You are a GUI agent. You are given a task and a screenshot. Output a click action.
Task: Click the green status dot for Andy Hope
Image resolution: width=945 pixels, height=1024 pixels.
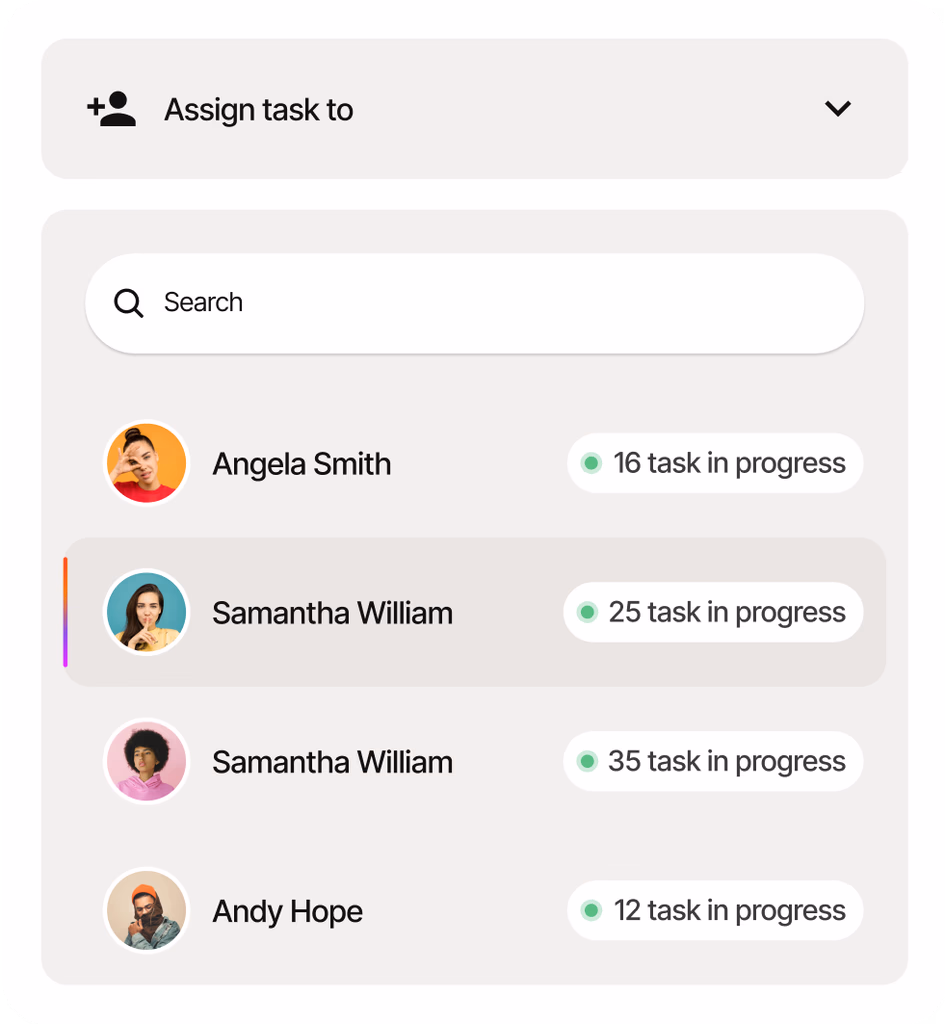click(x=591, y=910)
